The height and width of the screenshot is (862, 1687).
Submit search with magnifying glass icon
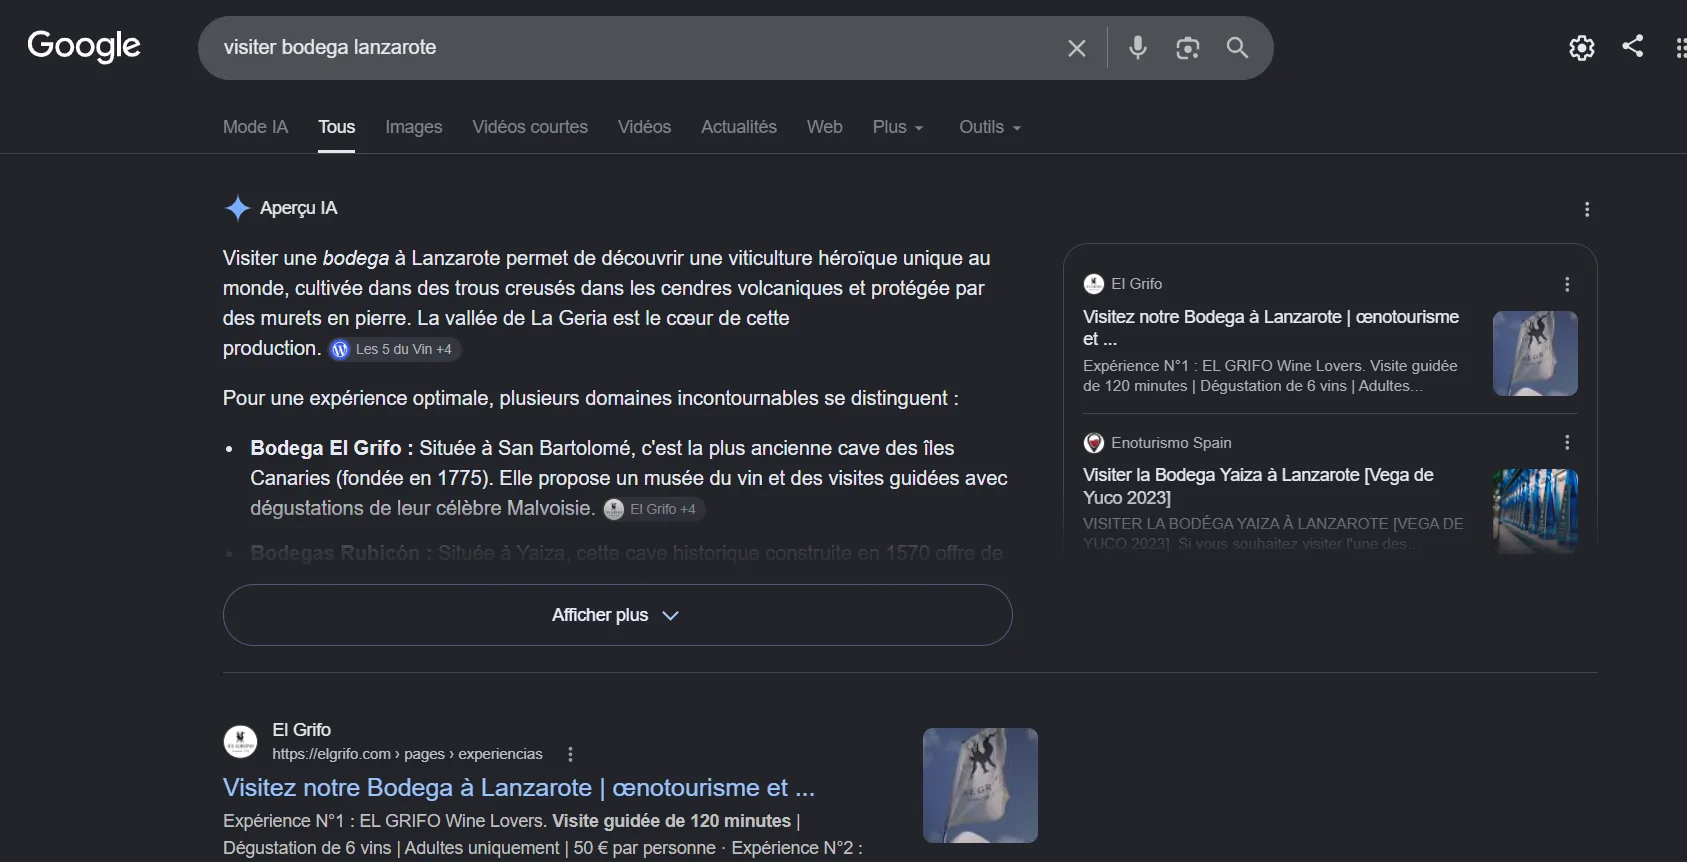pos(1237,47)
